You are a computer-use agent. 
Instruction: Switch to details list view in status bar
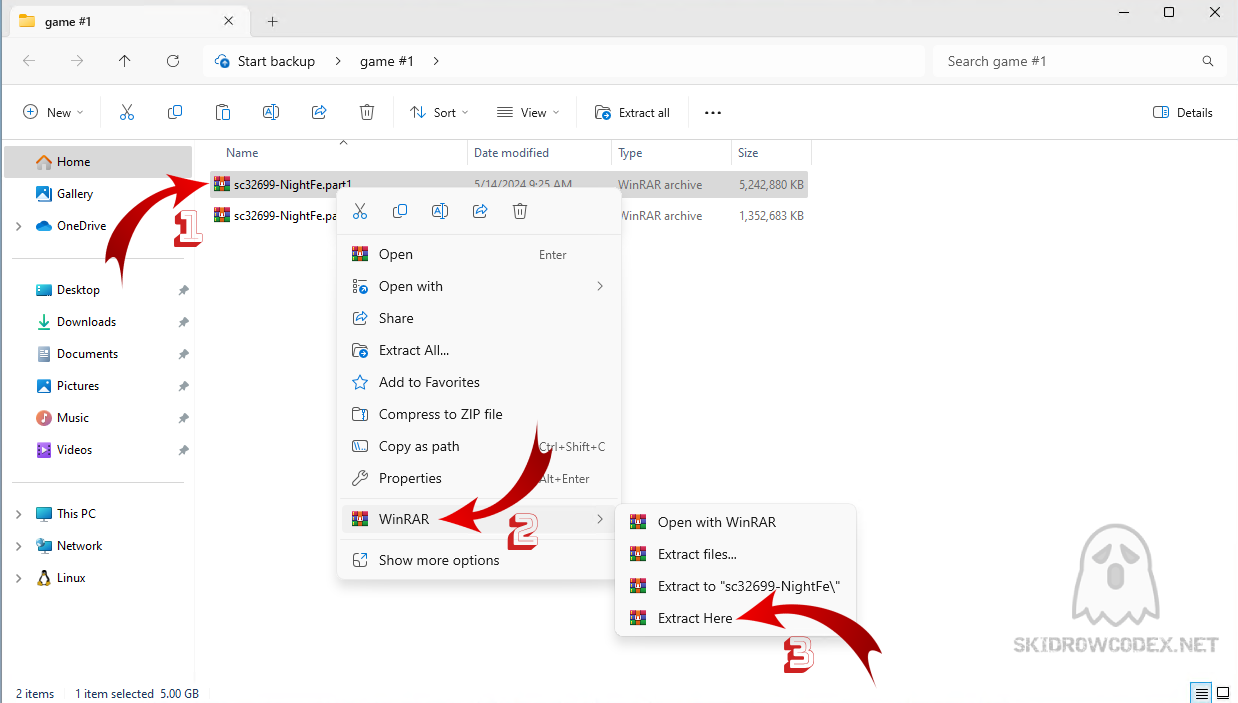pyautogui.click(x=1200, y=693)
